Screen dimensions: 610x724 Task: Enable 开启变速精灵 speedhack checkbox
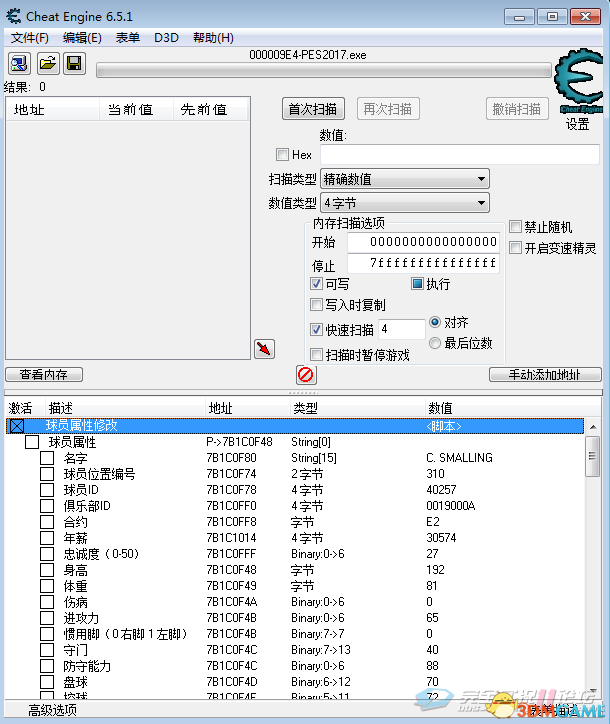pos(515,248)
